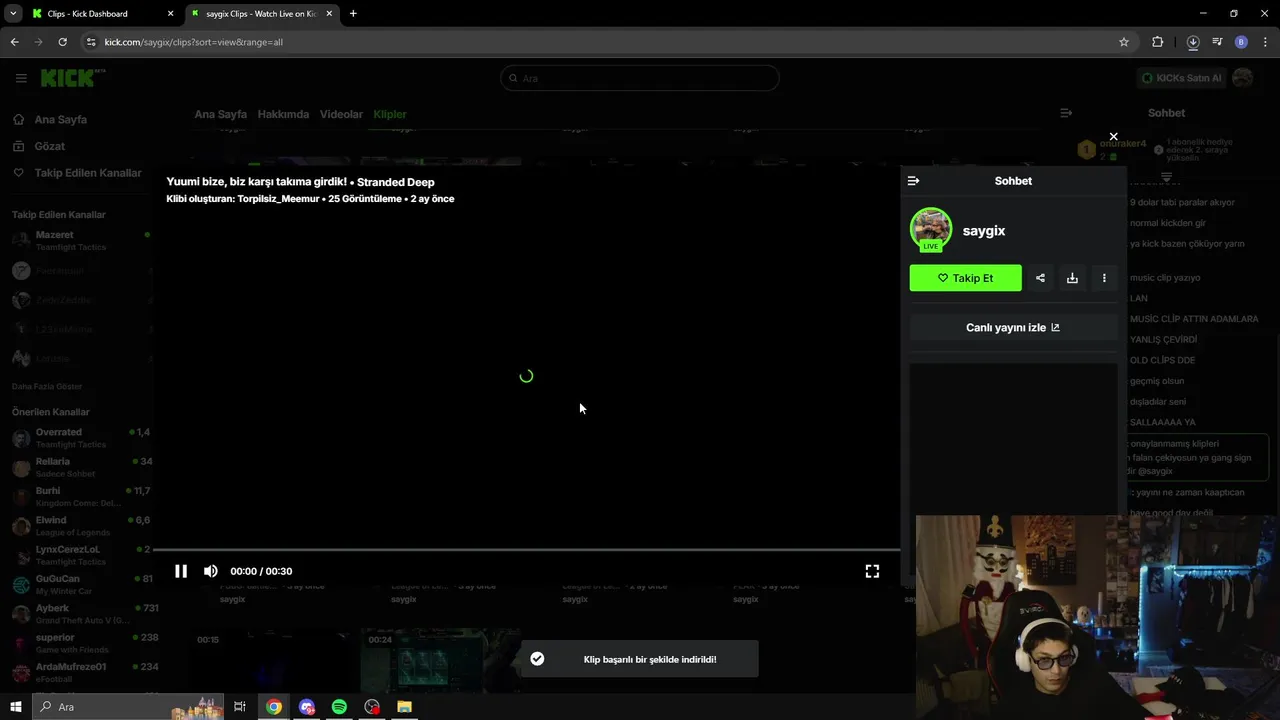This screenshot has height=720, width=1280.
Task: Click the saygix channel name in the panel
Action: click(x=984, y=231)
